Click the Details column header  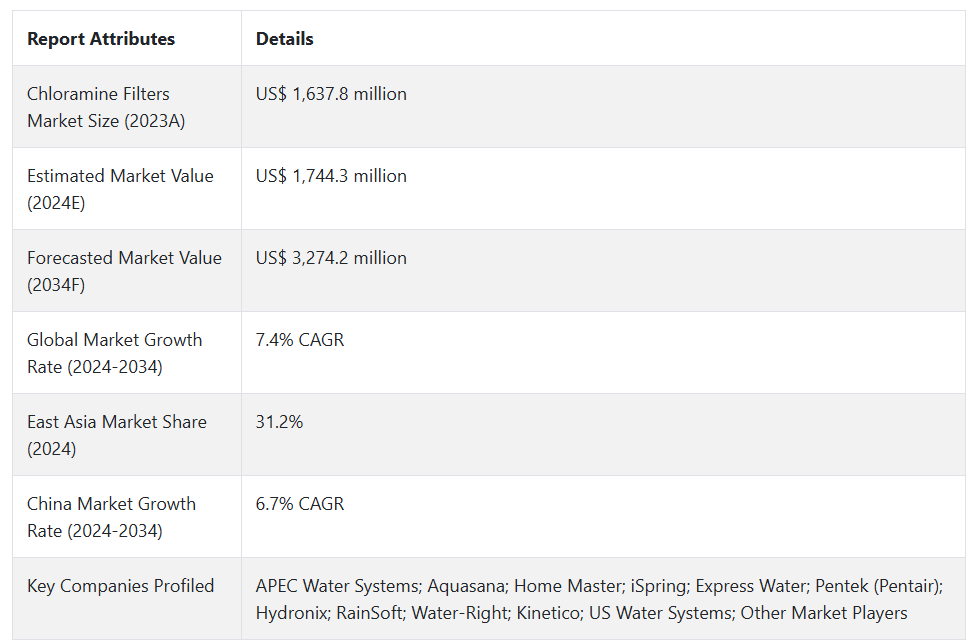[284, 39]
